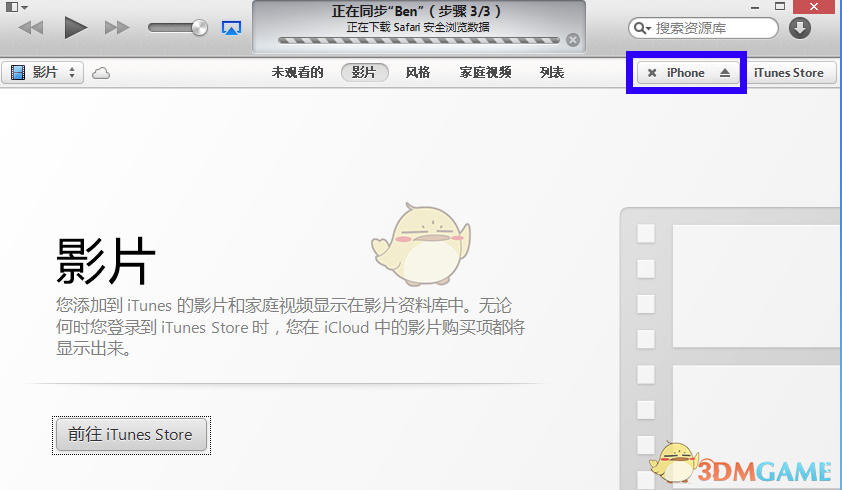Open the AirPlay output icon
This screenshot has width=842, height=490.
(x=231, y=28)
